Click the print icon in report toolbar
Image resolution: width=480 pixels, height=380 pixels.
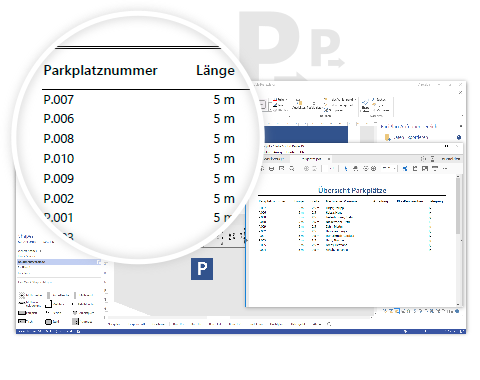click(271, 169)
